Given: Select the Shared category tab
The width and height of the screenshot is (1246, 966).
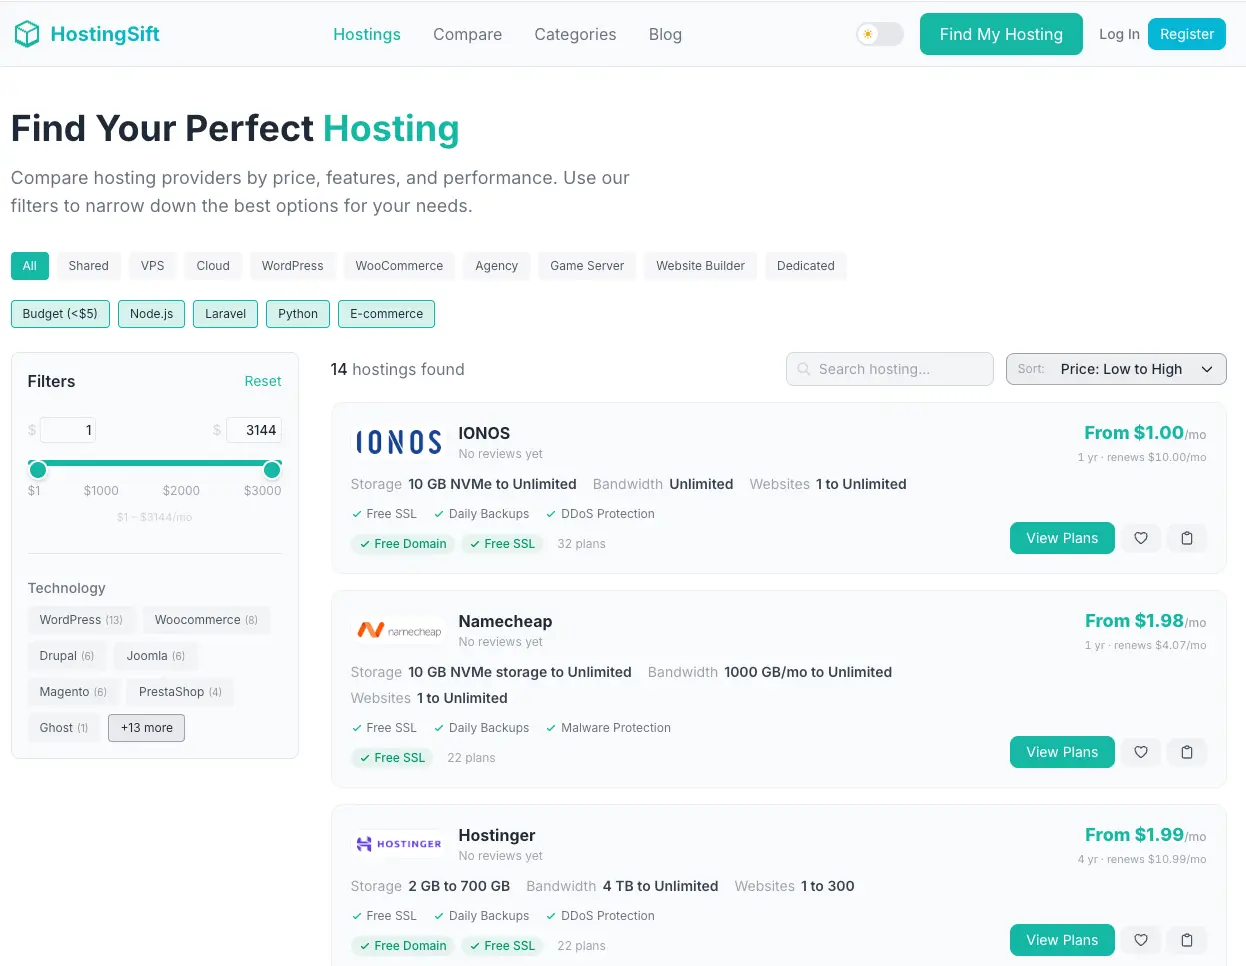Looking at the screenshot, I should [89, 266].
